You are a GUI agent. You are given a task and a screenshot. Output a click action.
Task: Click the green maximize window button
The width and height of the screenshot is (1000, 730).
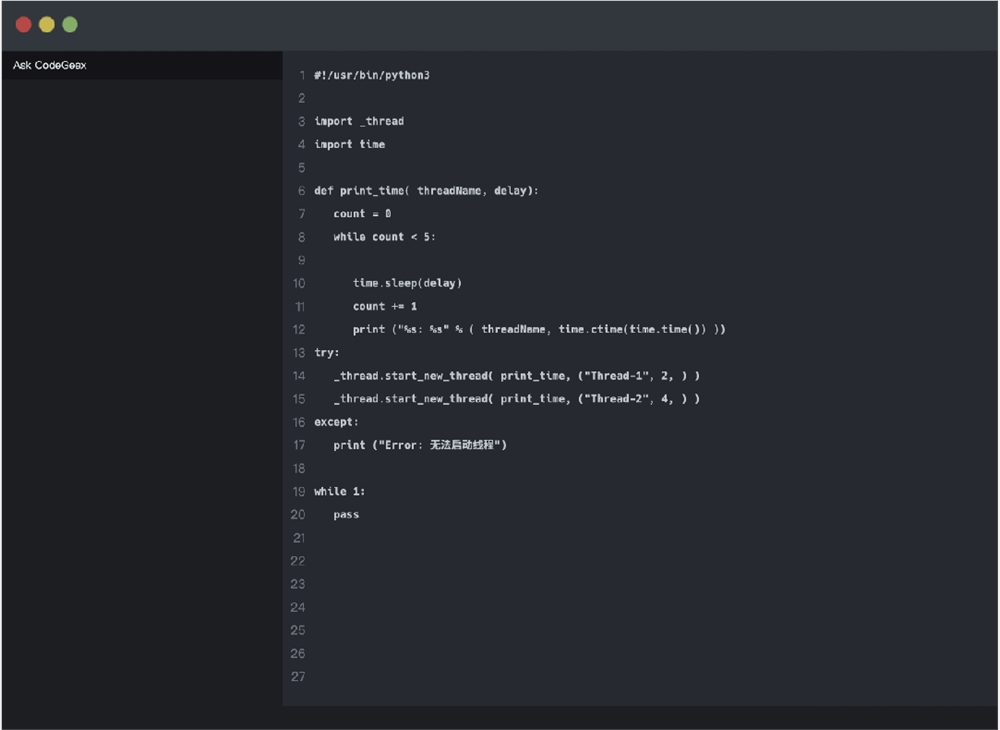[x=70, y=24]
